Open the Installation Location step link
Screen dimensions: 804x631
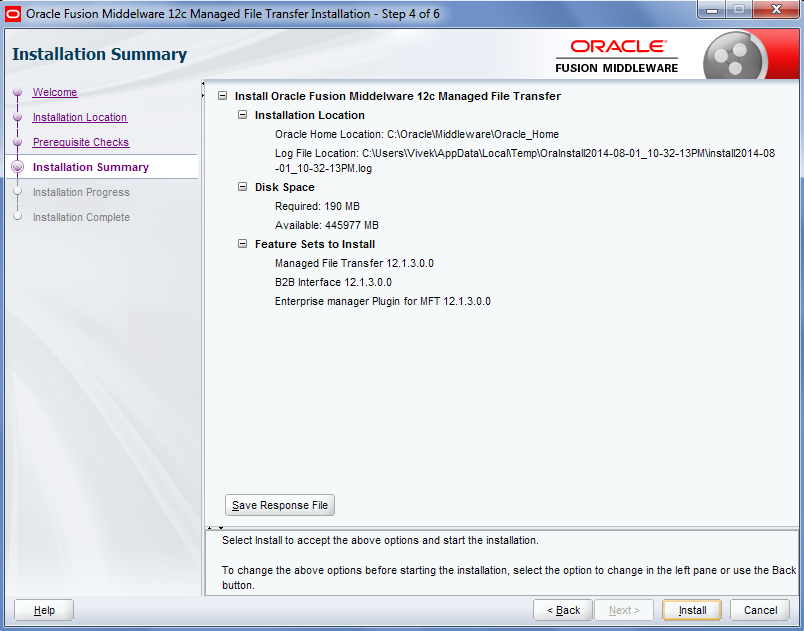80,117
